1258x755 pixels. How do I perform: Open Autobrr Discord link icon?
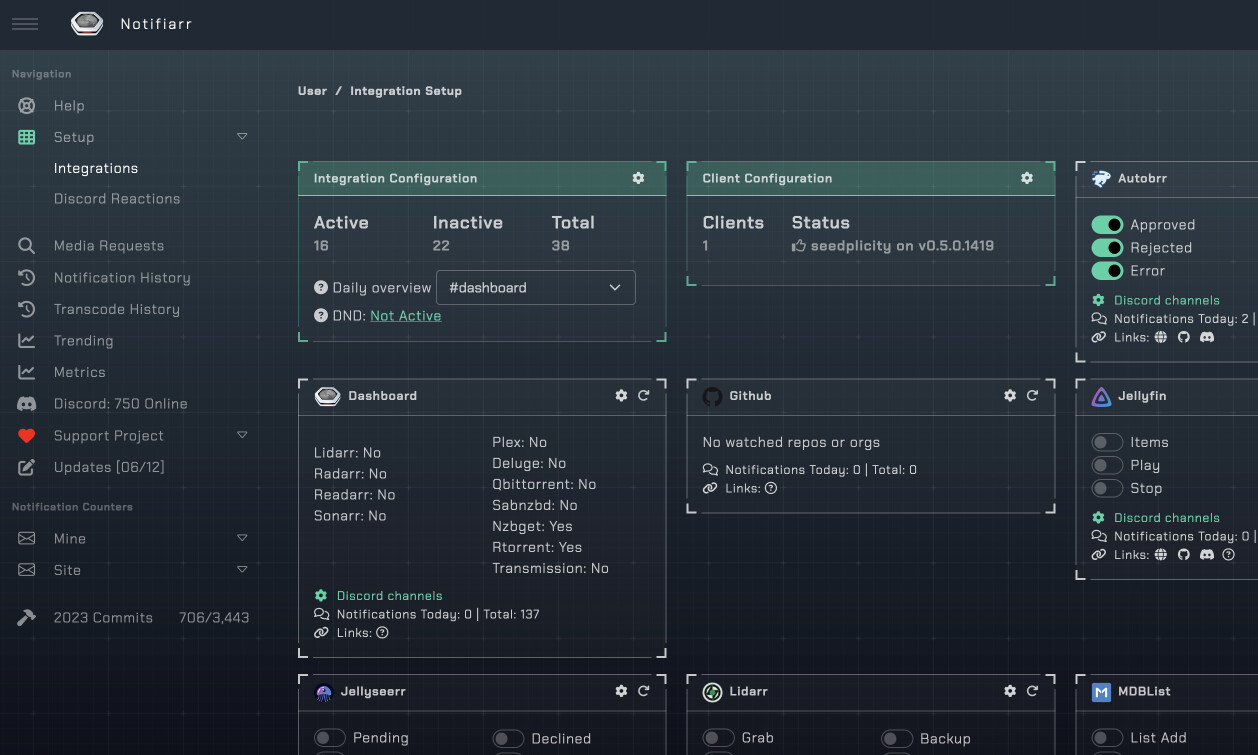coord(1207,338)
